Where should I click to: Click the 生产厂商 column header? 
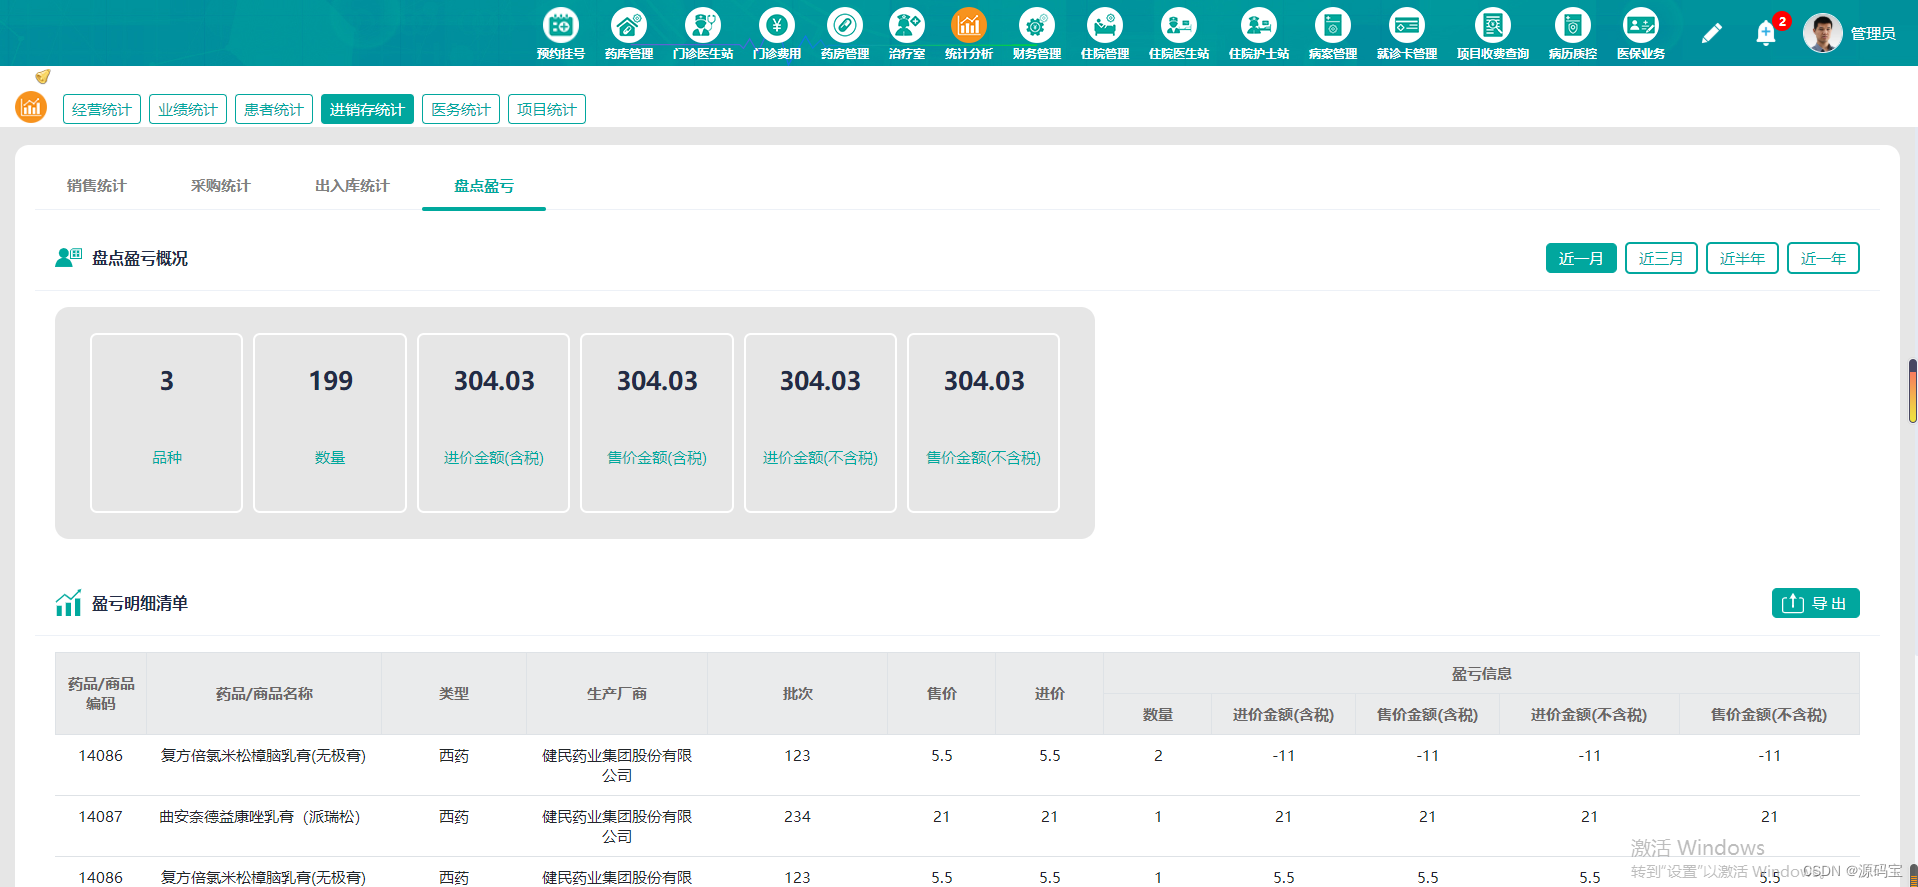point(617,693)
